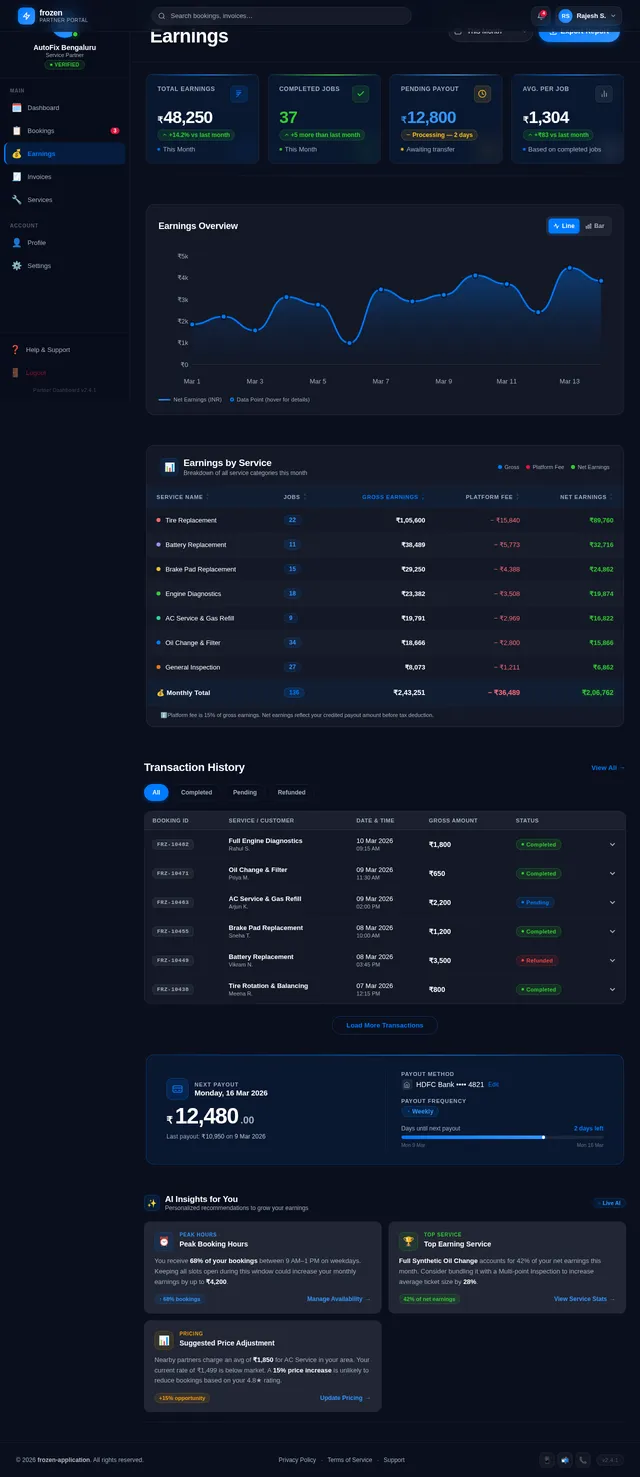Open Settings gear in sidebar

click(17, 266)
